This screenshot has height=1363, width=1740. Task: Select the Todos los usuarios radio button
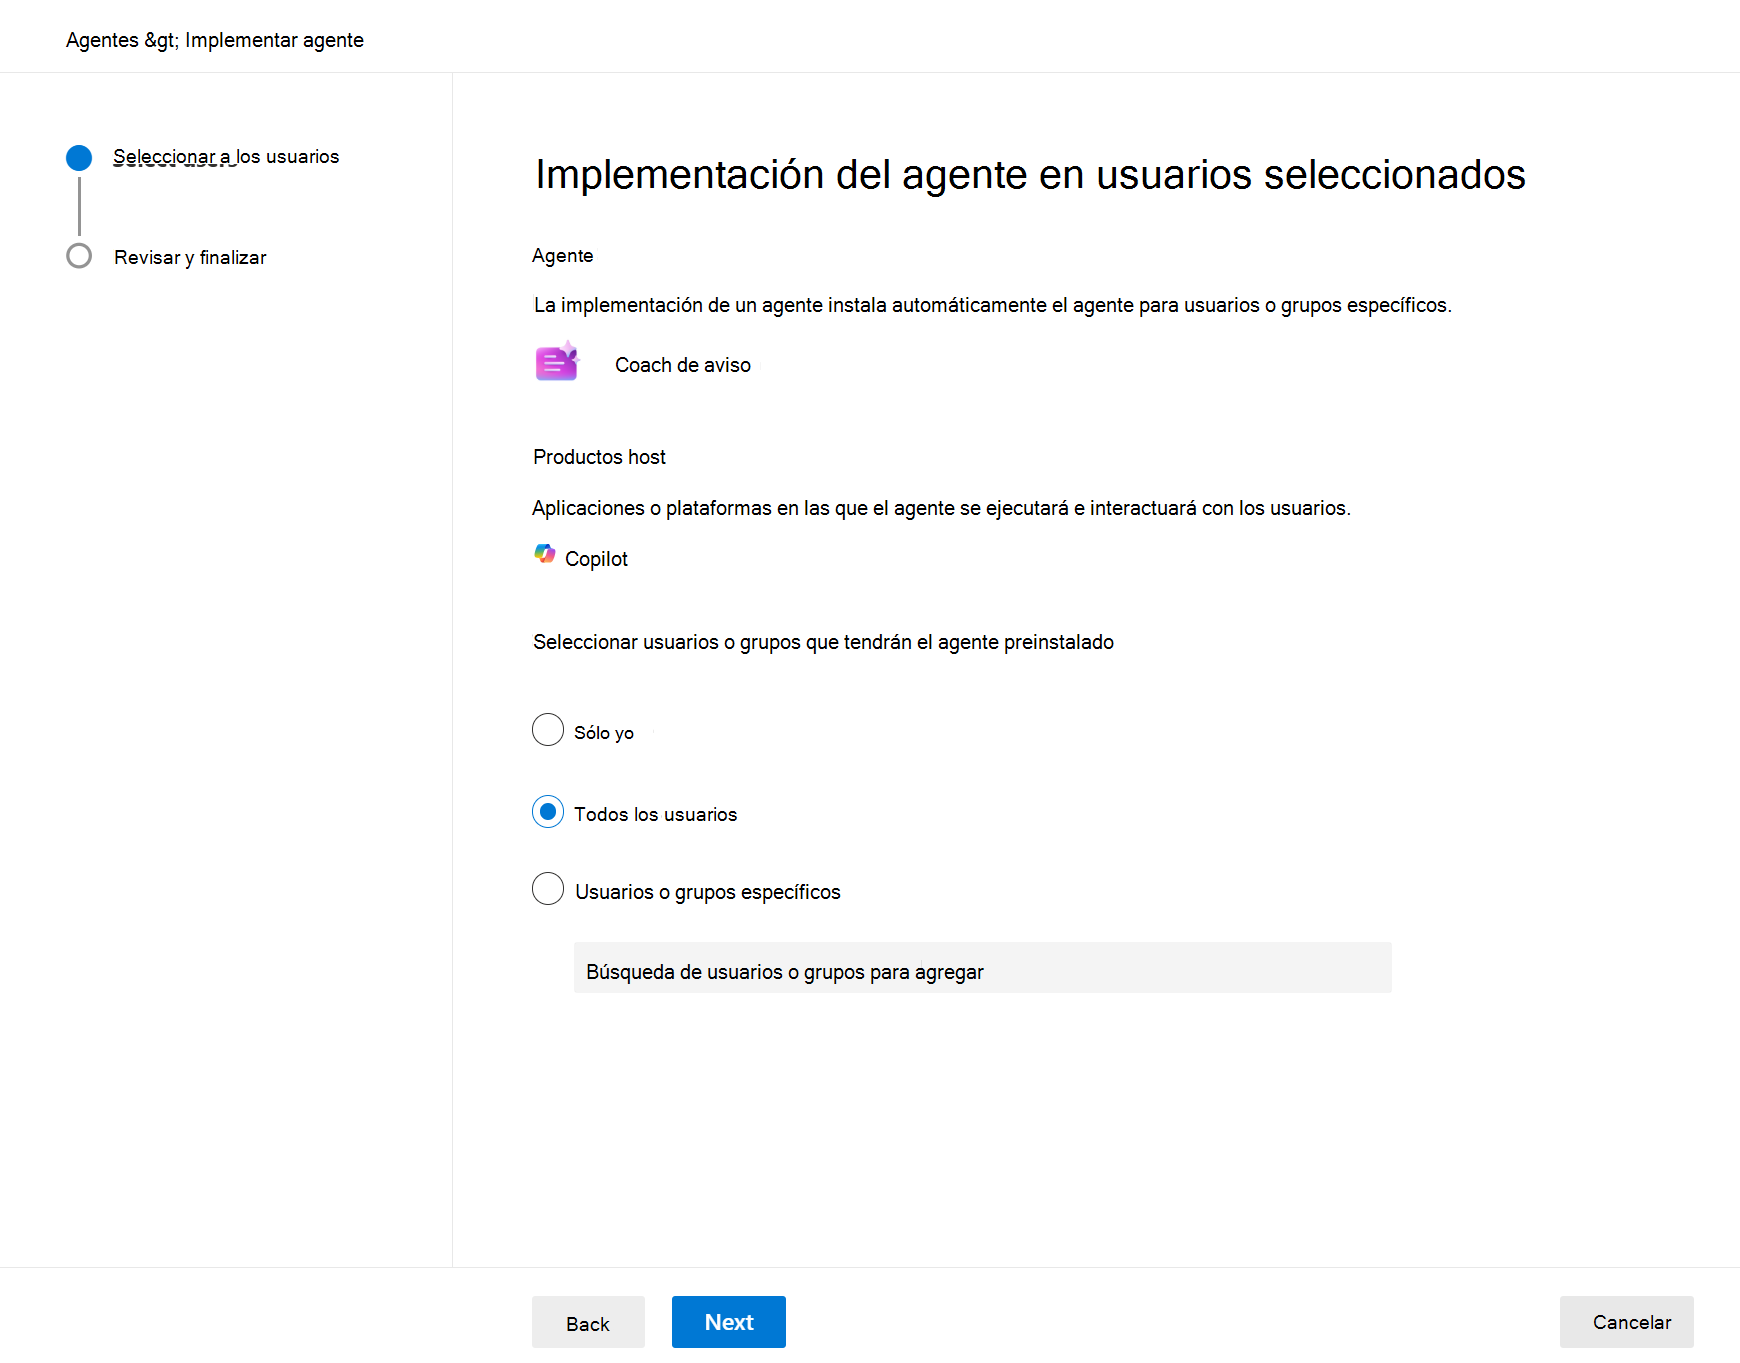pyautogui.click(x=548, y=812)
